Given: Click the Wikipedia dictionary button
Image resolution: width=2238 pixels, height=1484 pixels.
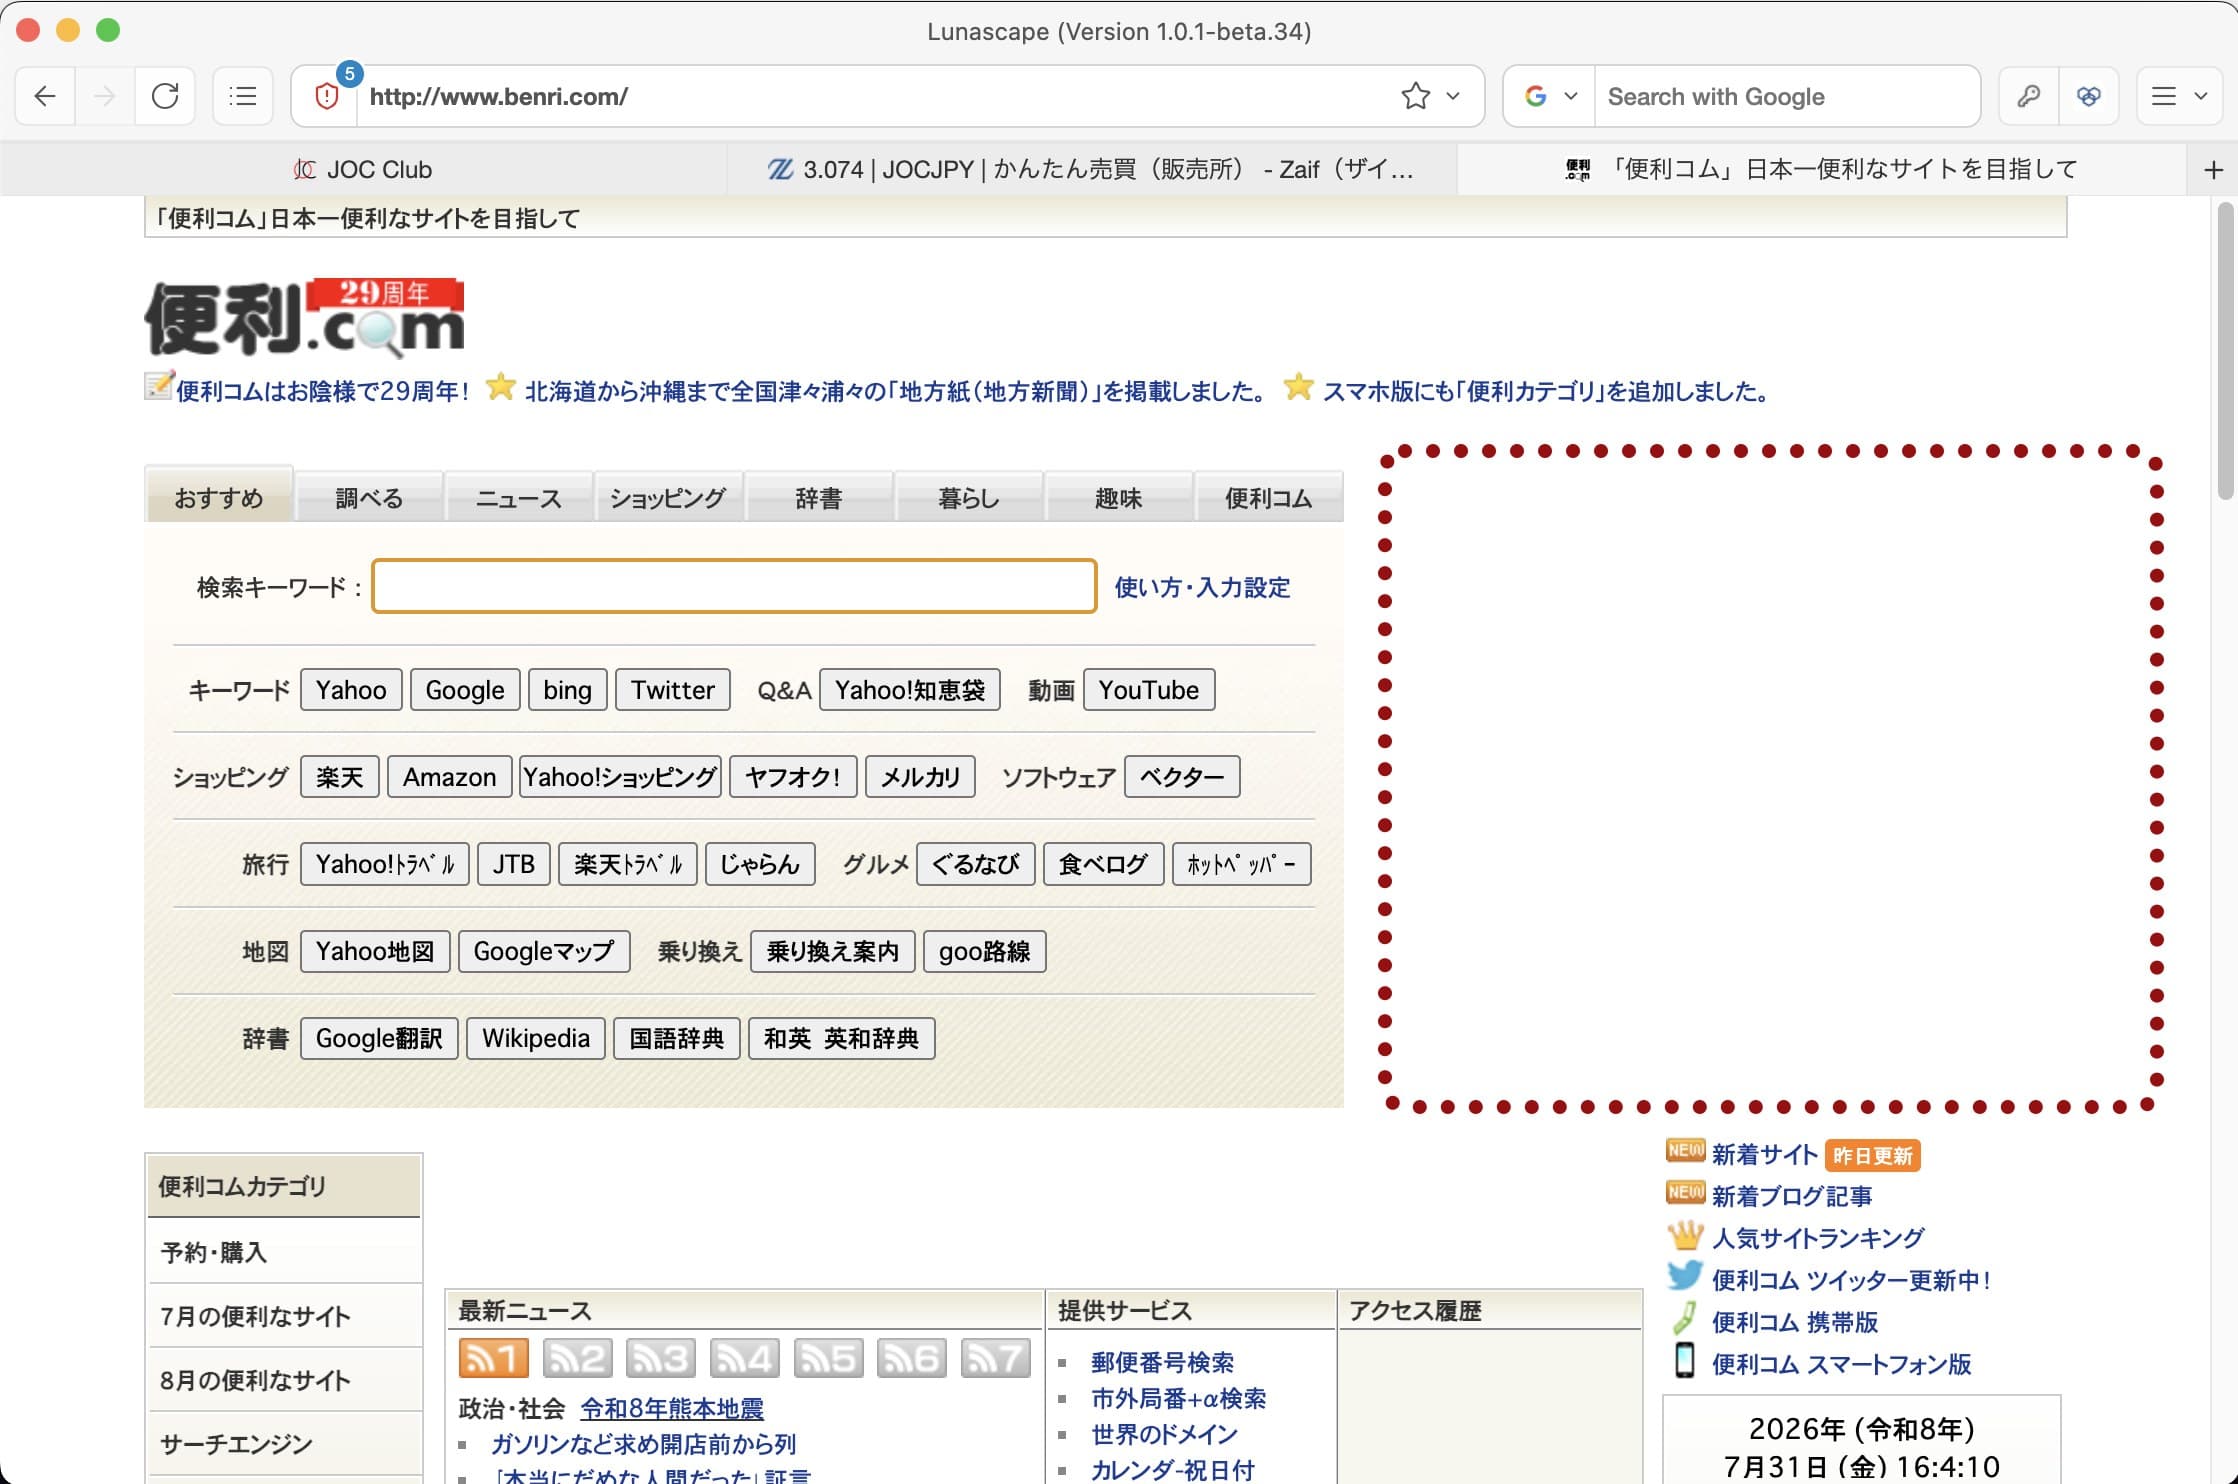Looking at the screenshot, I should click(x=536, y=1038).
